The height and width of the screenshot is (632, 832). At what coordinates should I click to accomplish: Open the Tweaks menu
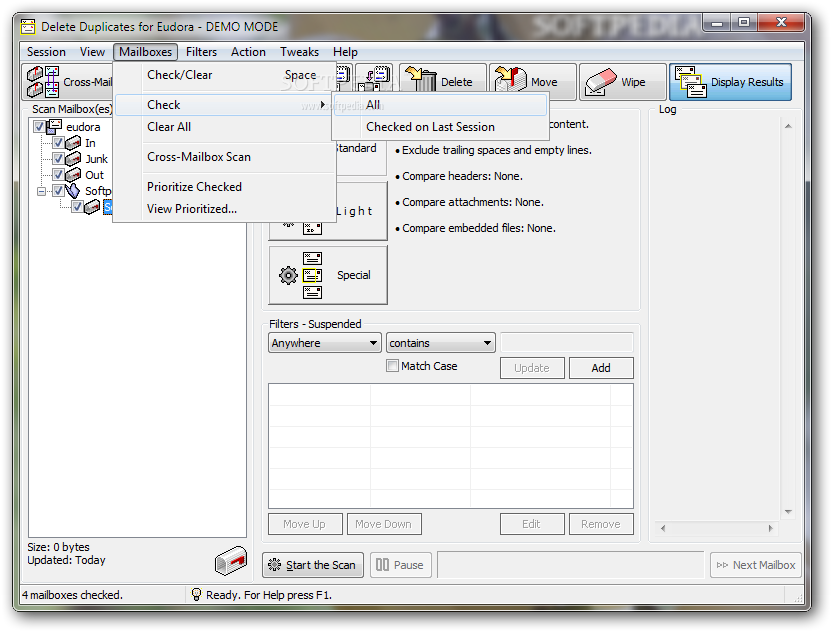coord(299,52)
